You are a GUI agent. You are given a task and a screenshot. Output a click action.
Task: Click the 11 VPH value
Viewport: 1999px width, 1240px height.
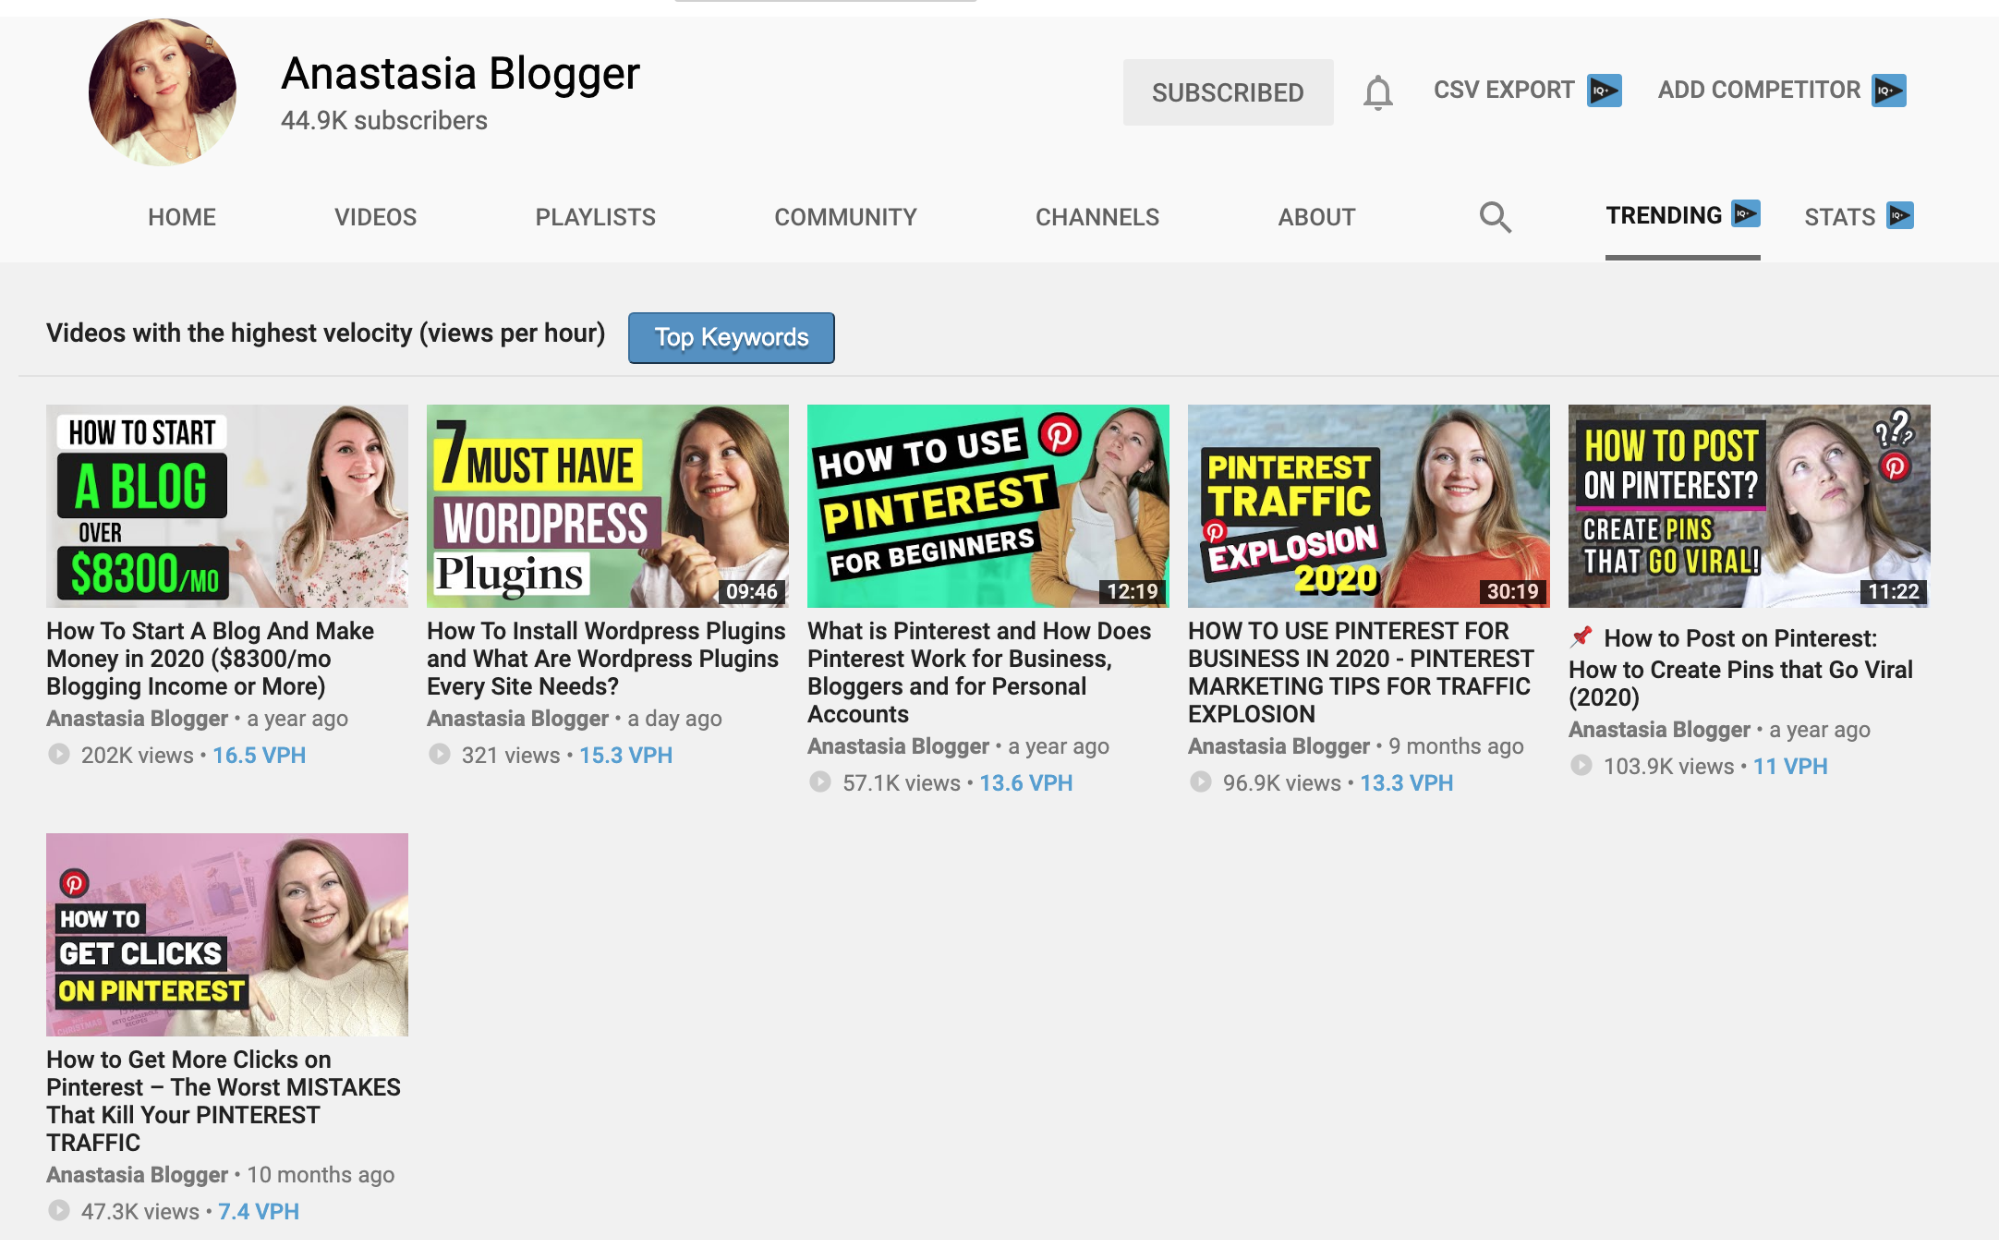tap(1790, 766)
